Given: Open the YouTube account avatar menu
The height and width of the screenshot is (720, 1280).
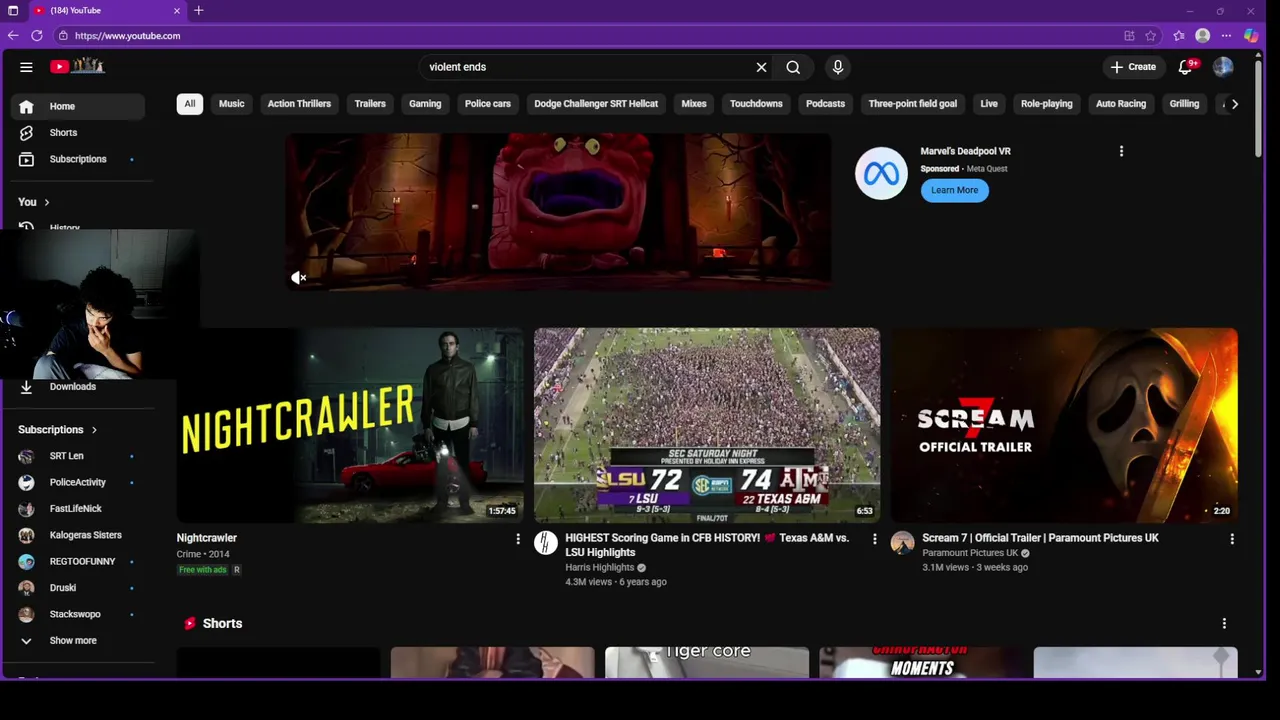Looking at the screenshot, I should (x=1223, y=67).
